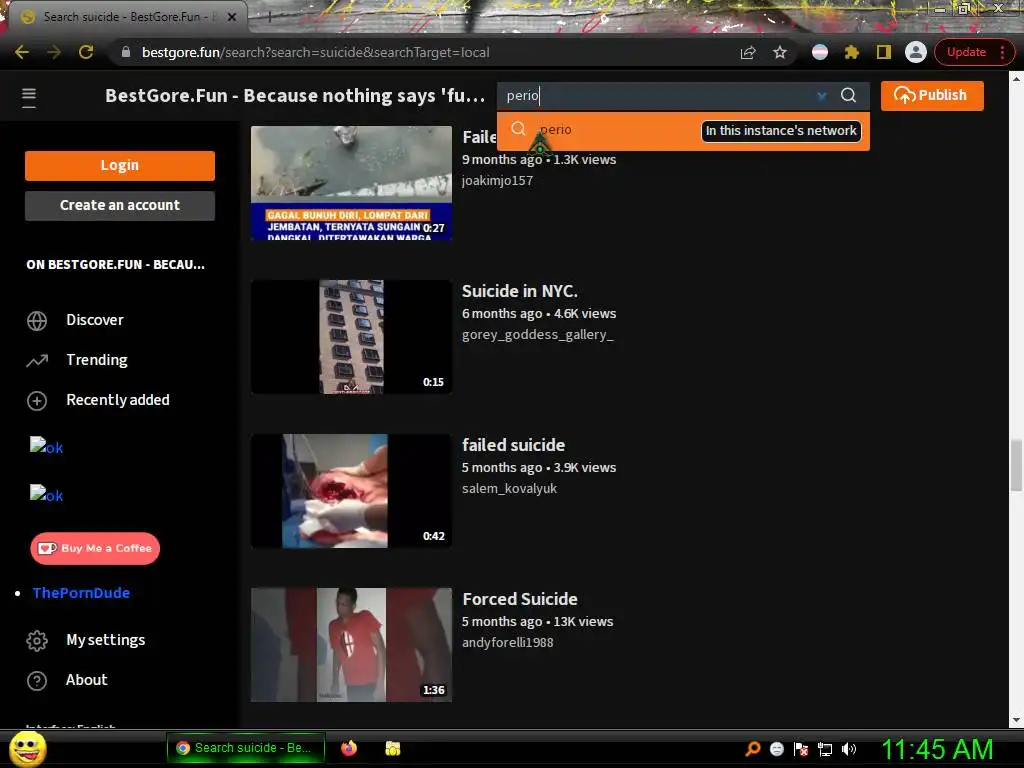Reload the page with the refresh icon
Screen dimensions: 1024x768
[x=86, y=52]
